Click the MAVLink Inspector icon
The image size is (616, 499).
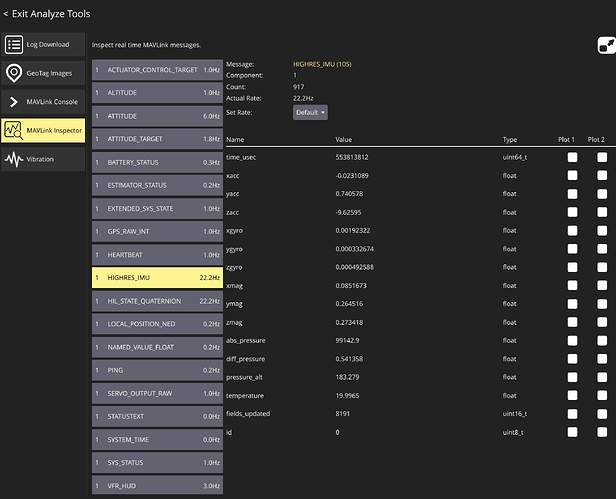14,130
